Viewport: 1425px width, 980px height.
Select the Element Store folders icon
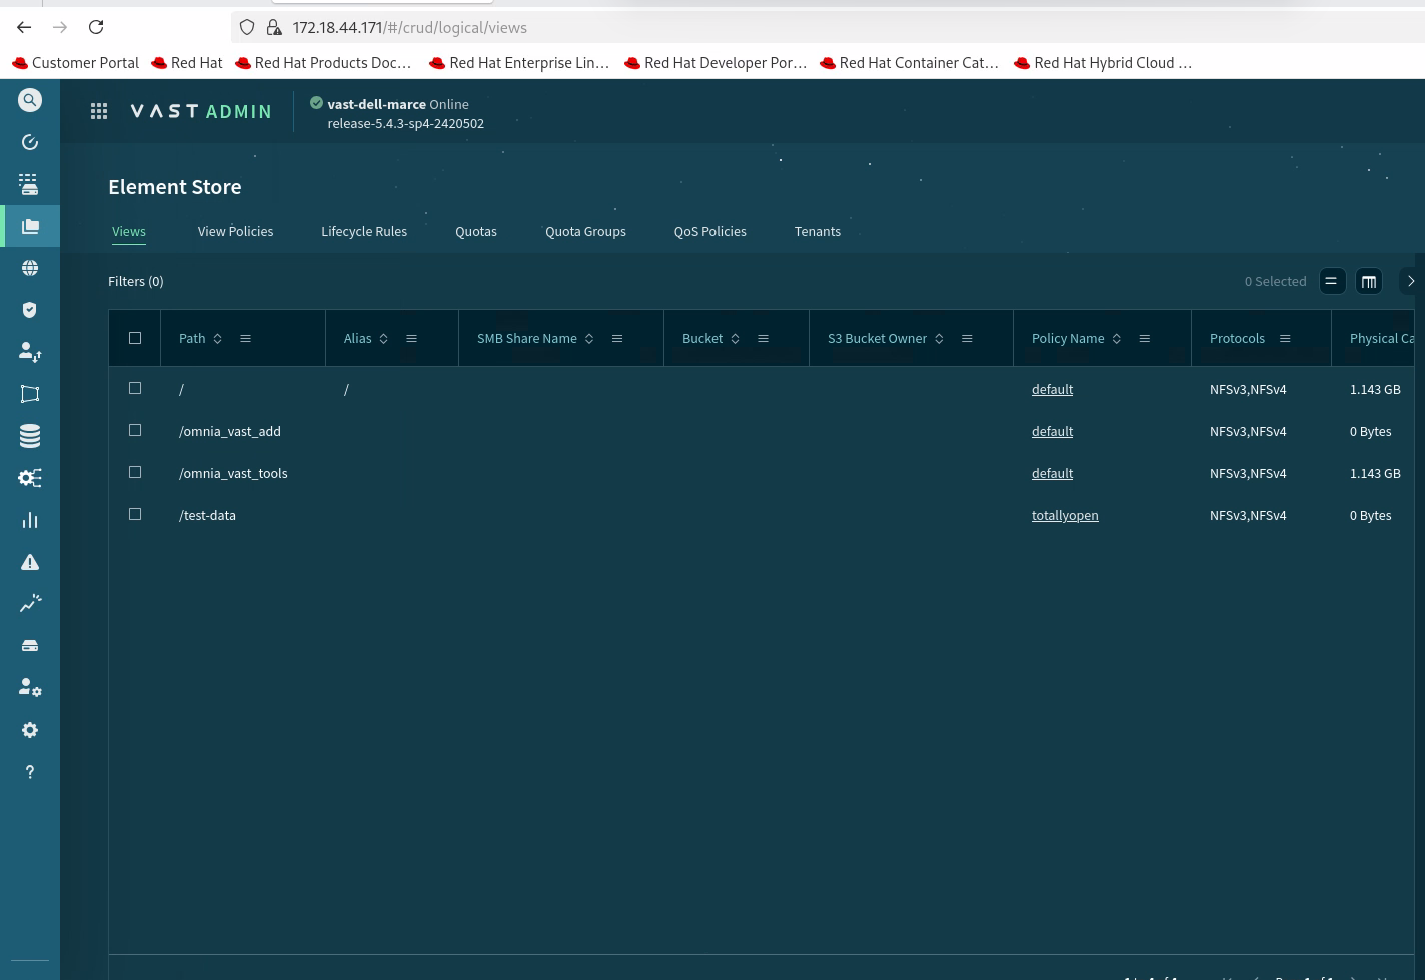pyautogui.click(x=30, y=226)
